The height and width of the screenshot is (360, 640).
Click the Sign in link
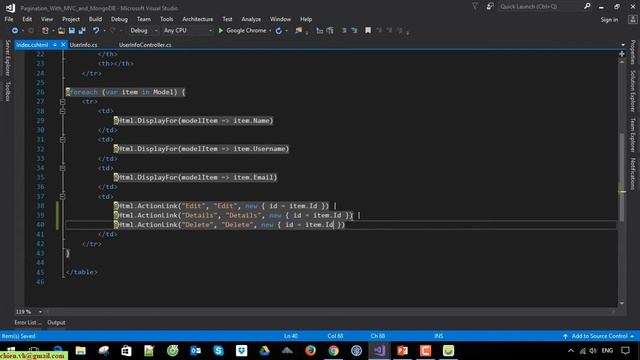[609, 20]
